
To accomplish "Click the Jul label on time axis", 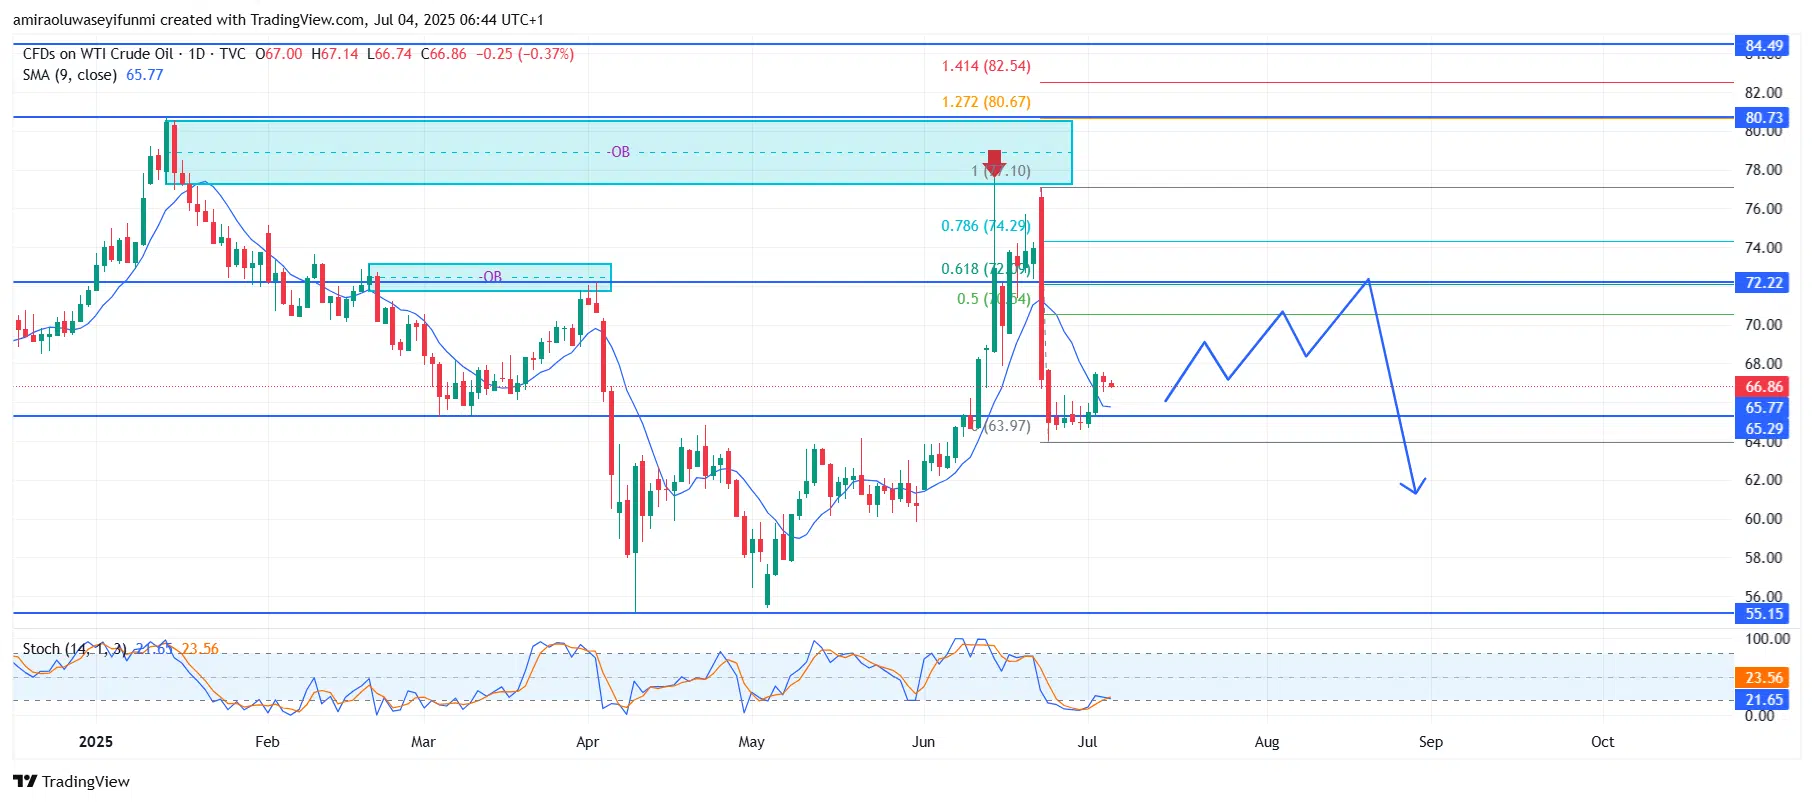I will [1087, 742].
